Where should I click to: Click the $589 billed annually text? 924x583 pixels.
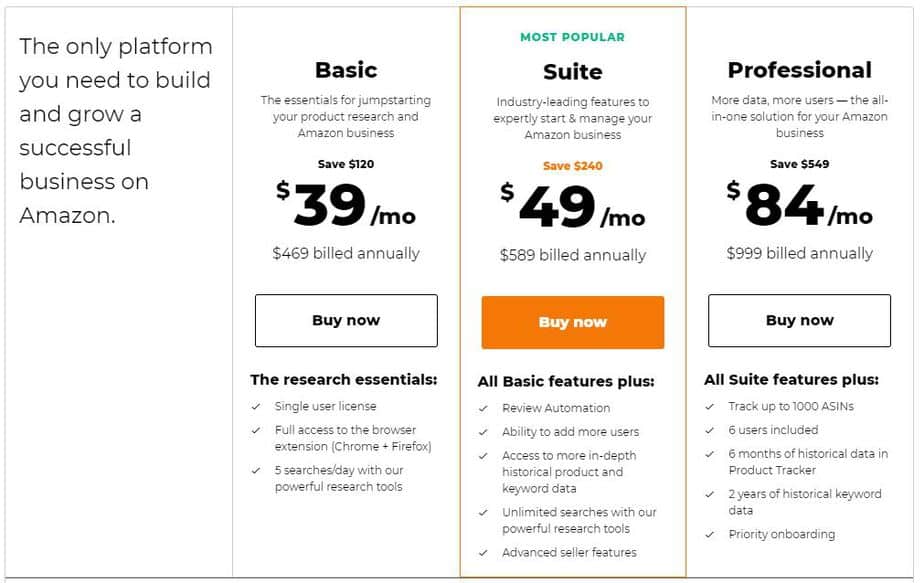572,255
